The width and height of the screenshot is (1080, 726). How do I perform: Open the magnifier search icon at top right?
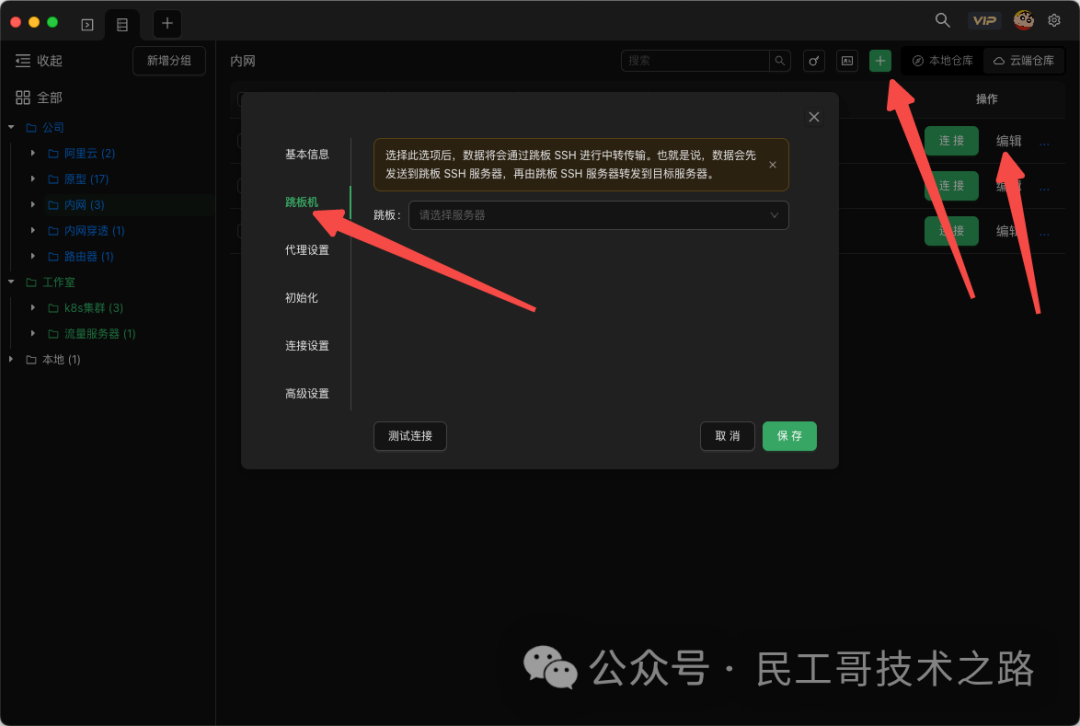pos(941,19)
